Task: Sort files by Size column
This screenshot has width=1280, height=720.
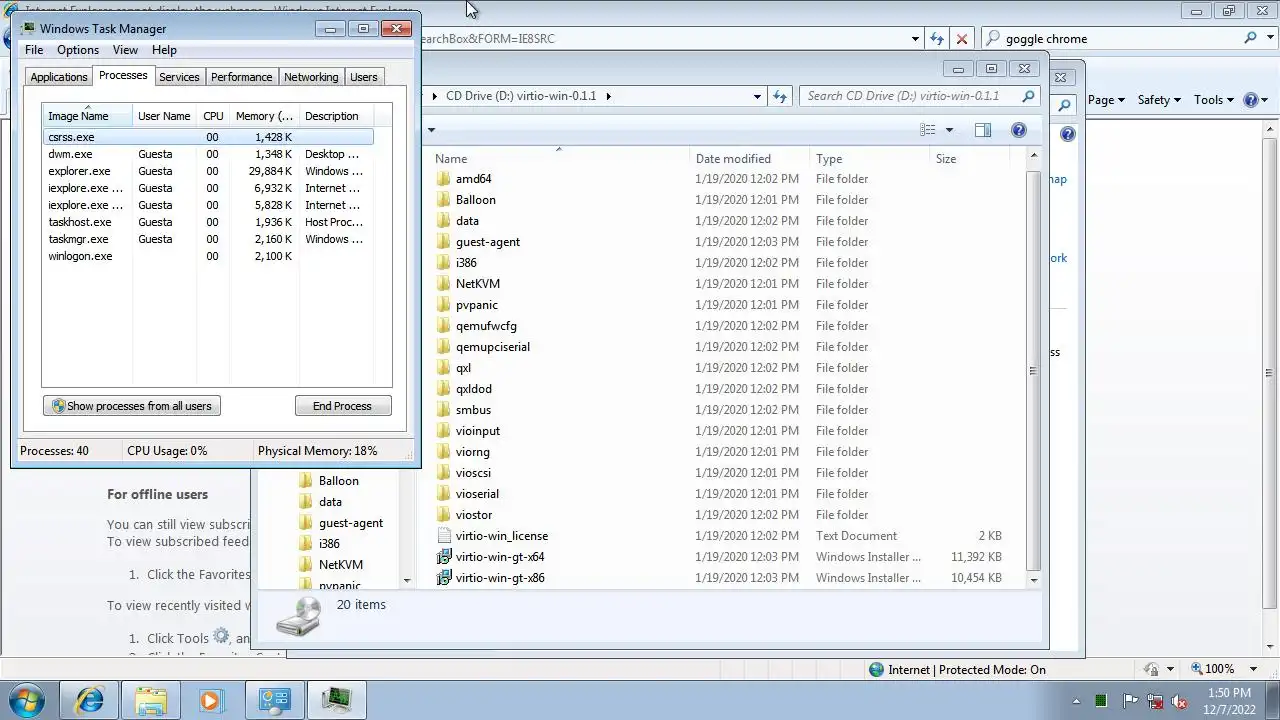Action: coord(968,159)
